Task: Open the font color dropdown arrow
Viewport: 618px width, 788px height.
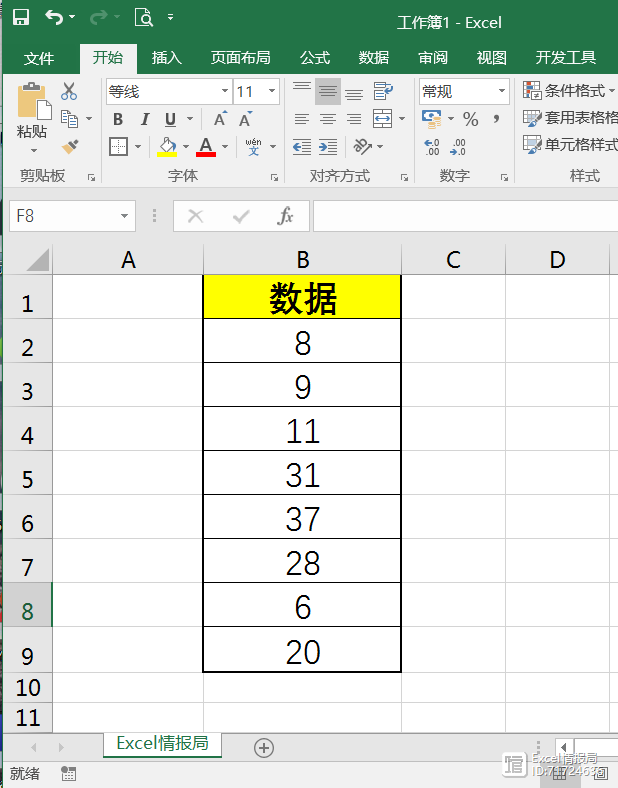Action: coord(225,147)
